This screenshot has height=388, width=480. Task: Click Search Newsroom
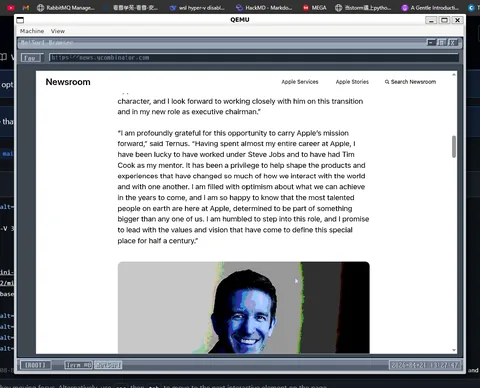(x=410, y=82)
